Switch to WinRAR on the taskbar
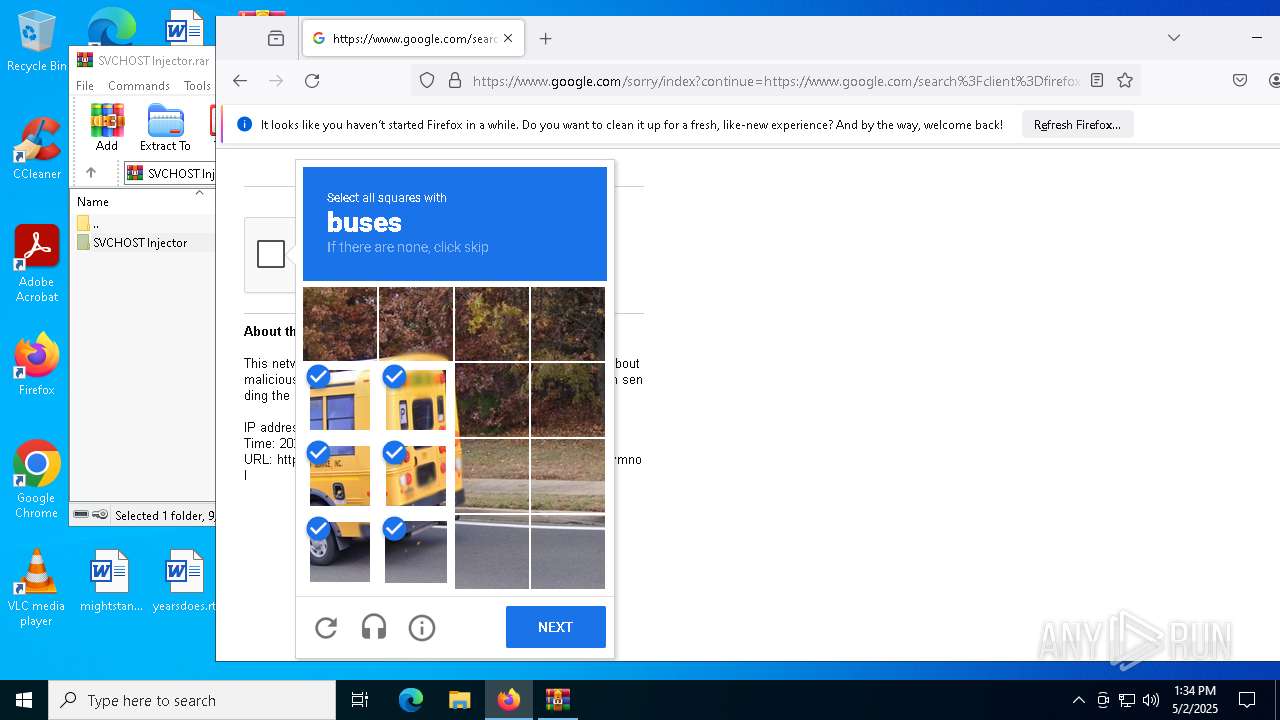This screenshot has height=720, width=1280. tap(557, 700)
